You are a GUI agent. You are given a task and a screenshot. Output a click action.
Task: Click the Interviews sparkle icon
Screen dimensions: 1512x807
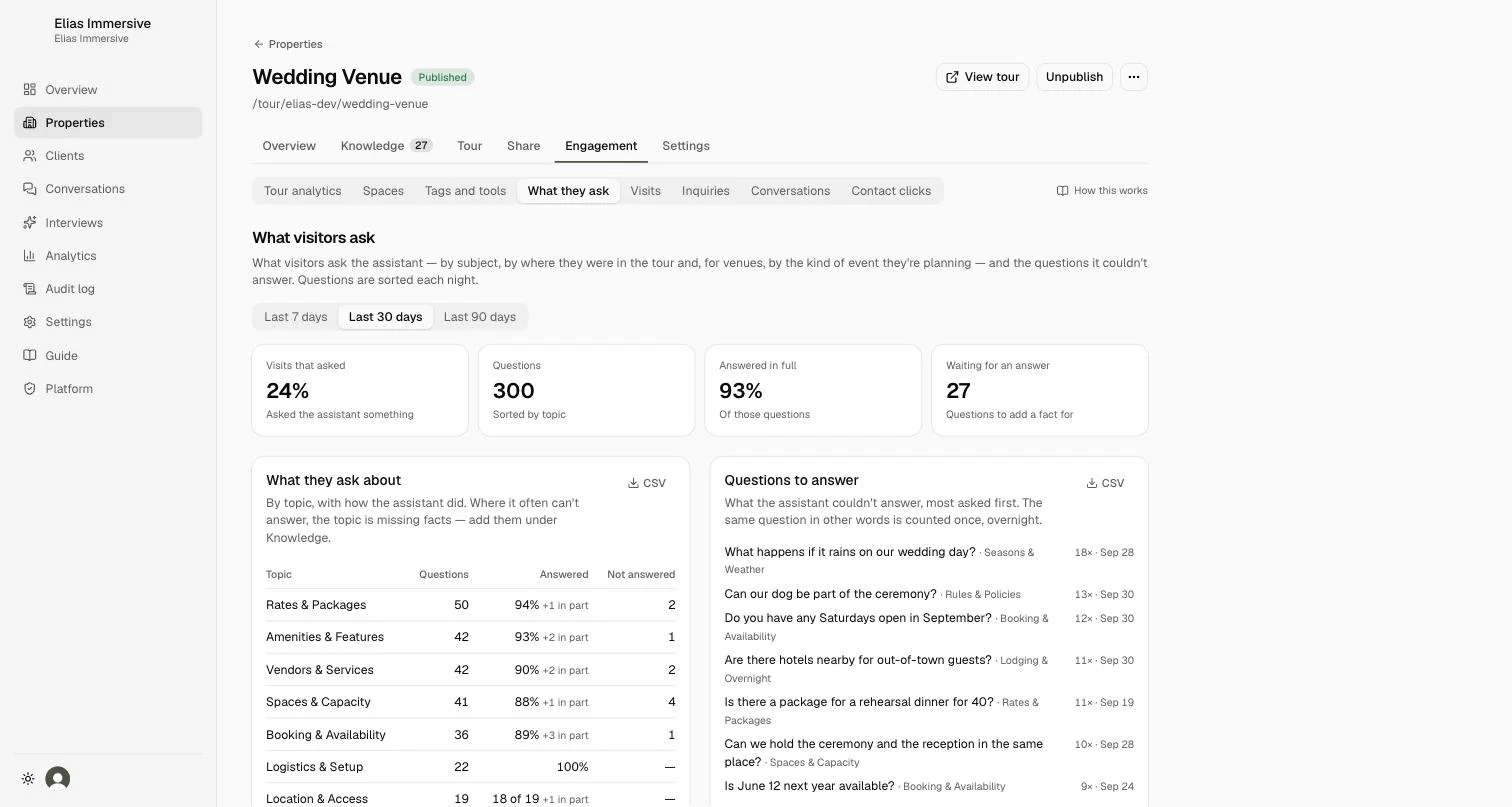click(30, 223)
